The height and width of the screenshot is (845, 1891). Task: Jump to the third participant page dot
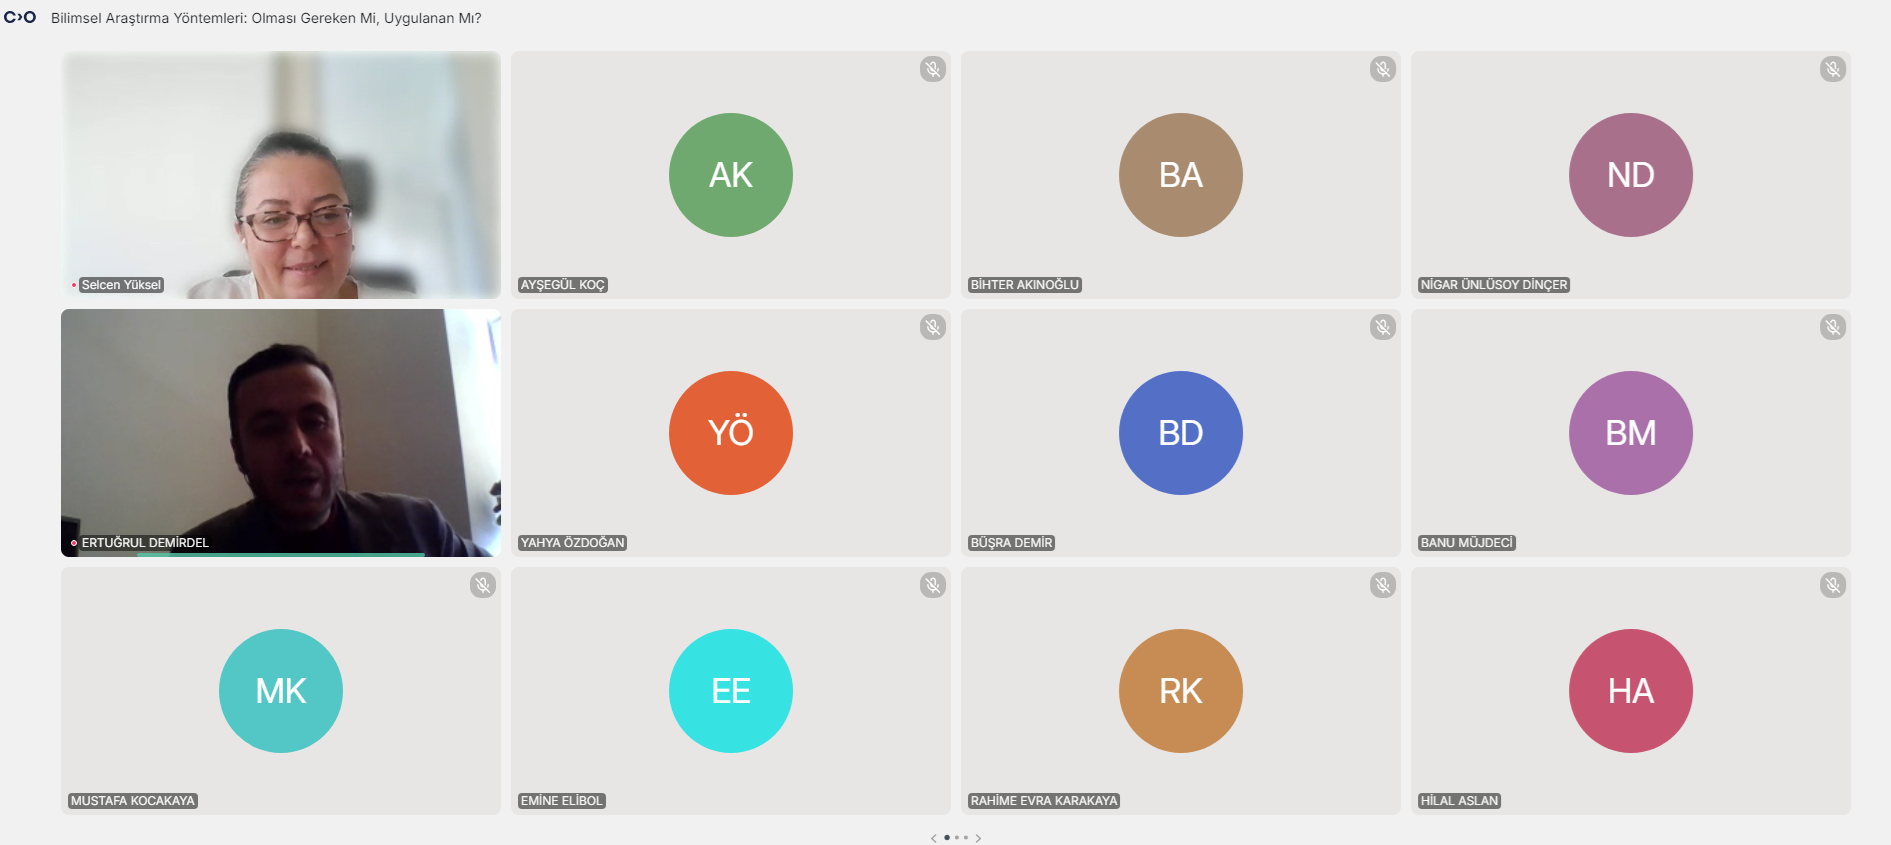(x=966, y=838)
